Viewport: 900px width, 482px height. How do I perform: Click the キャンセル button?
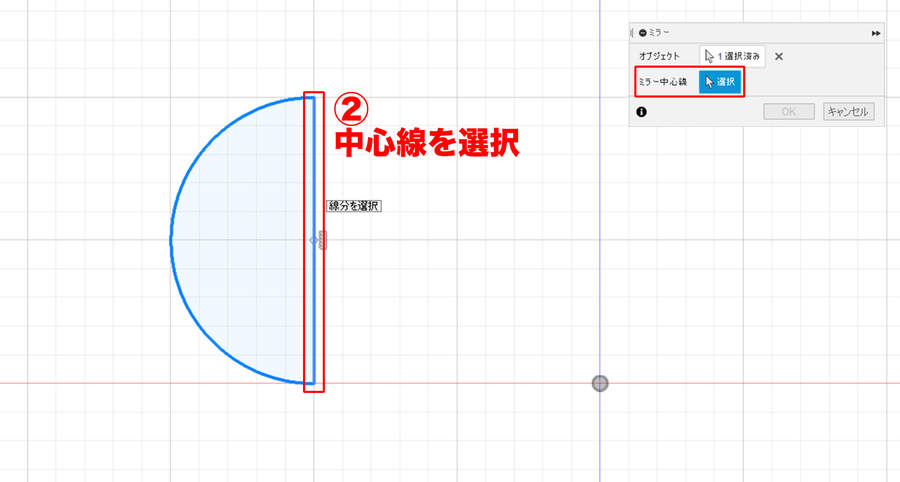848,111
